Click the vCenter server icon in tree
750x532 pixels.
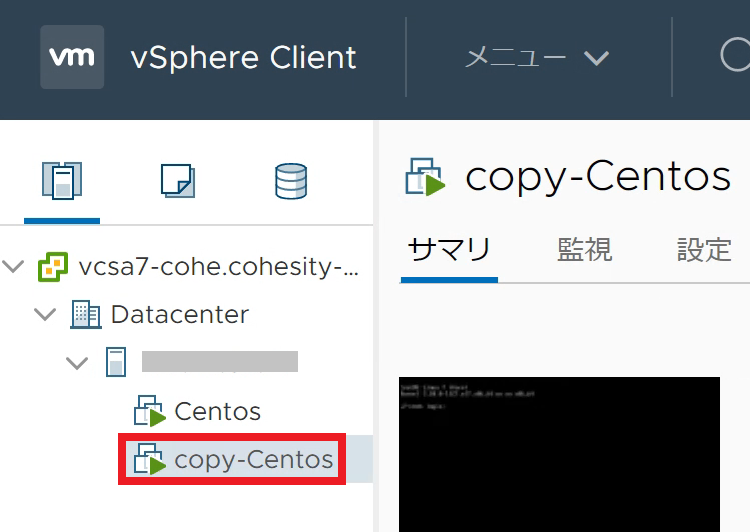click(x=53, y=266)
